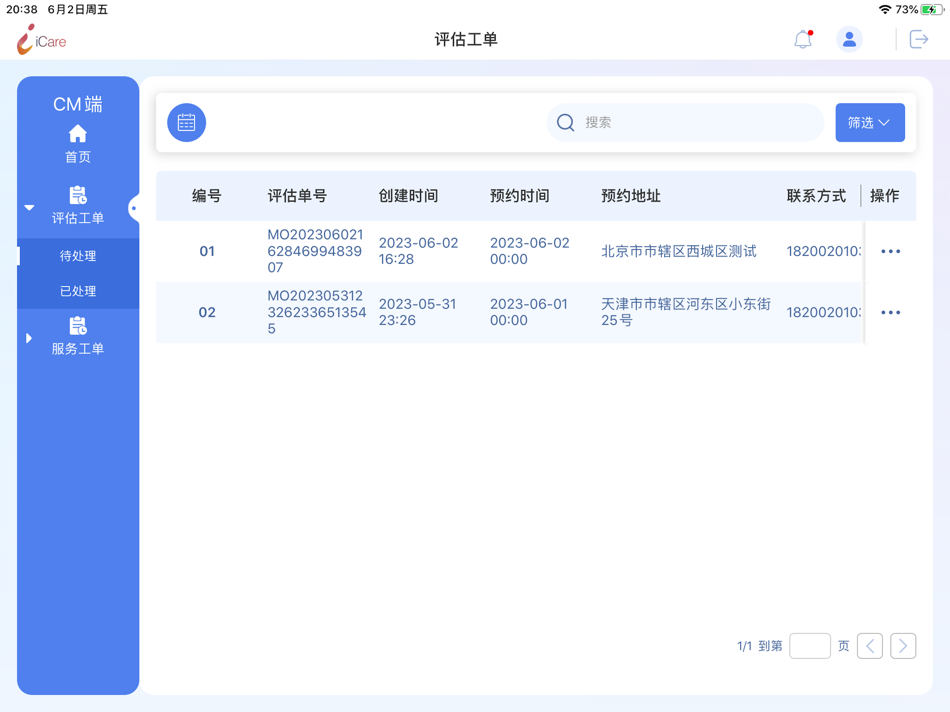Click row number 02
The image size is (950, 712).
(207, 312)
